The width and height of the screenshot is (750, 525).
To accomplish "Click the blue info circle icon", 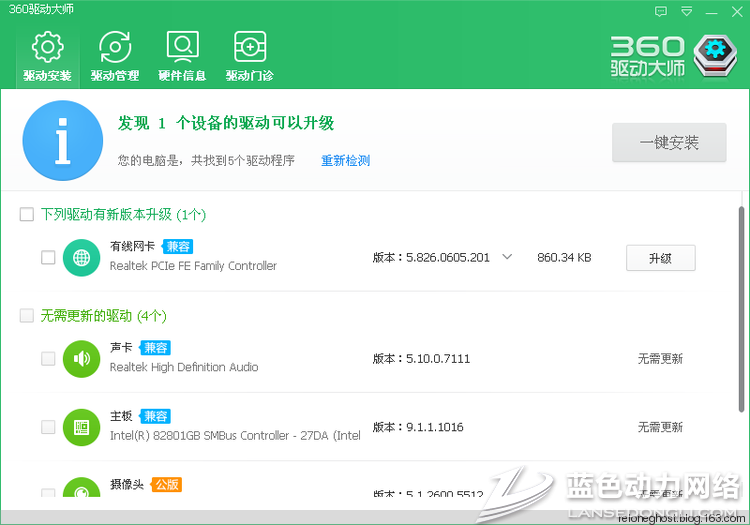I will (x=62, y=145).
